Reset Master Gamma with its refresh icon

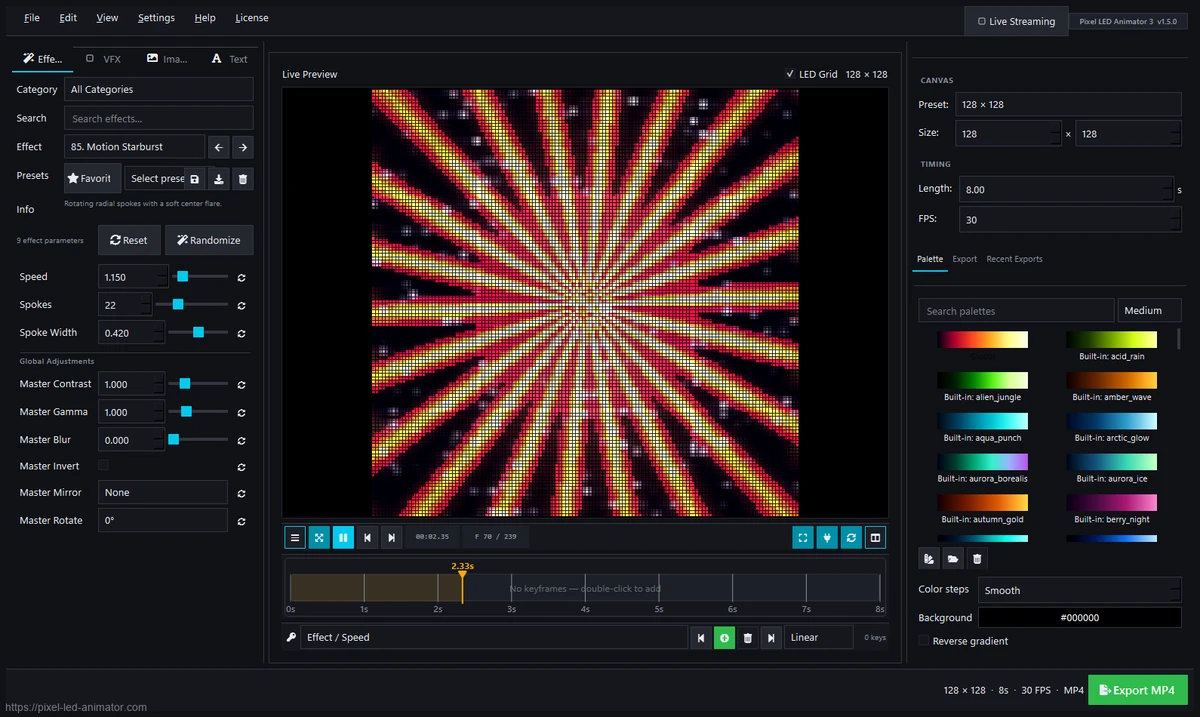[242, 412]
